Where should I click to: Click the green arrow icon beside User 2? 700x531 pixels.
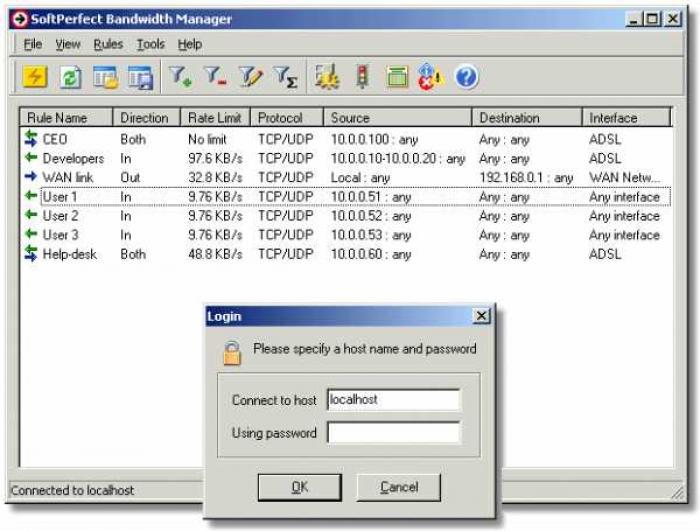coord(31,215)
